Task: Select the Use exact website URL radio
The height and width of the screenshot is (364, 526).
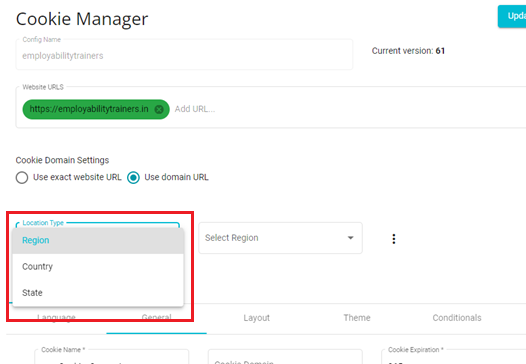Action: (22, 177)
